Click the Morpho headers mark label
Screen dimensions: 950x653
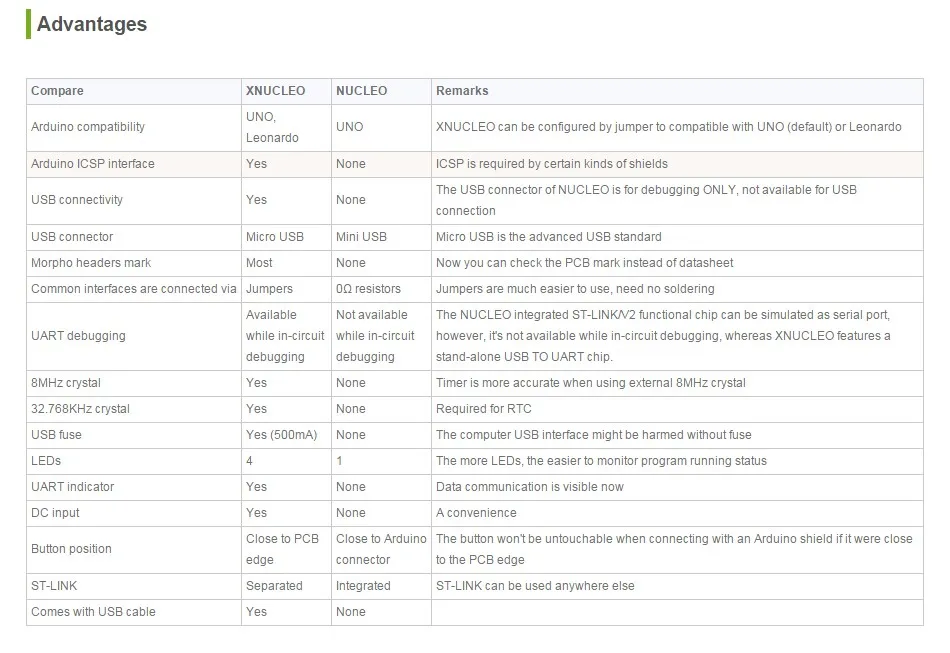(x=91, y=263)
